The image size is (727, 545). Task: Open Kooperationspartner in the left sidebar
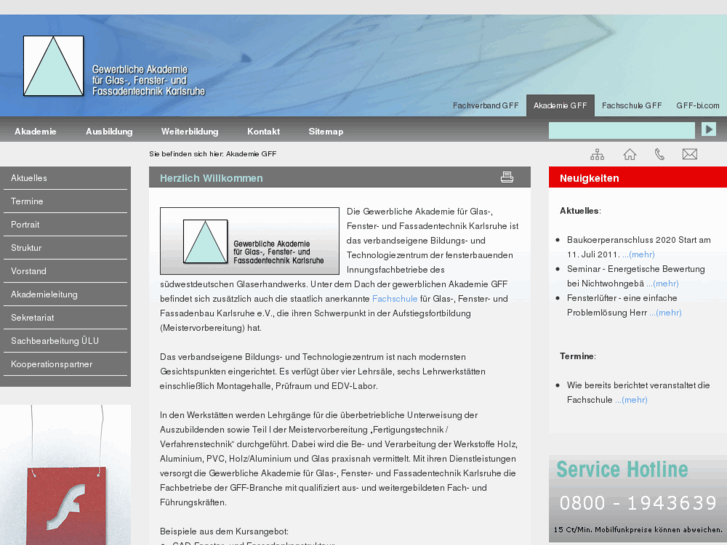[x=65, y=364]
